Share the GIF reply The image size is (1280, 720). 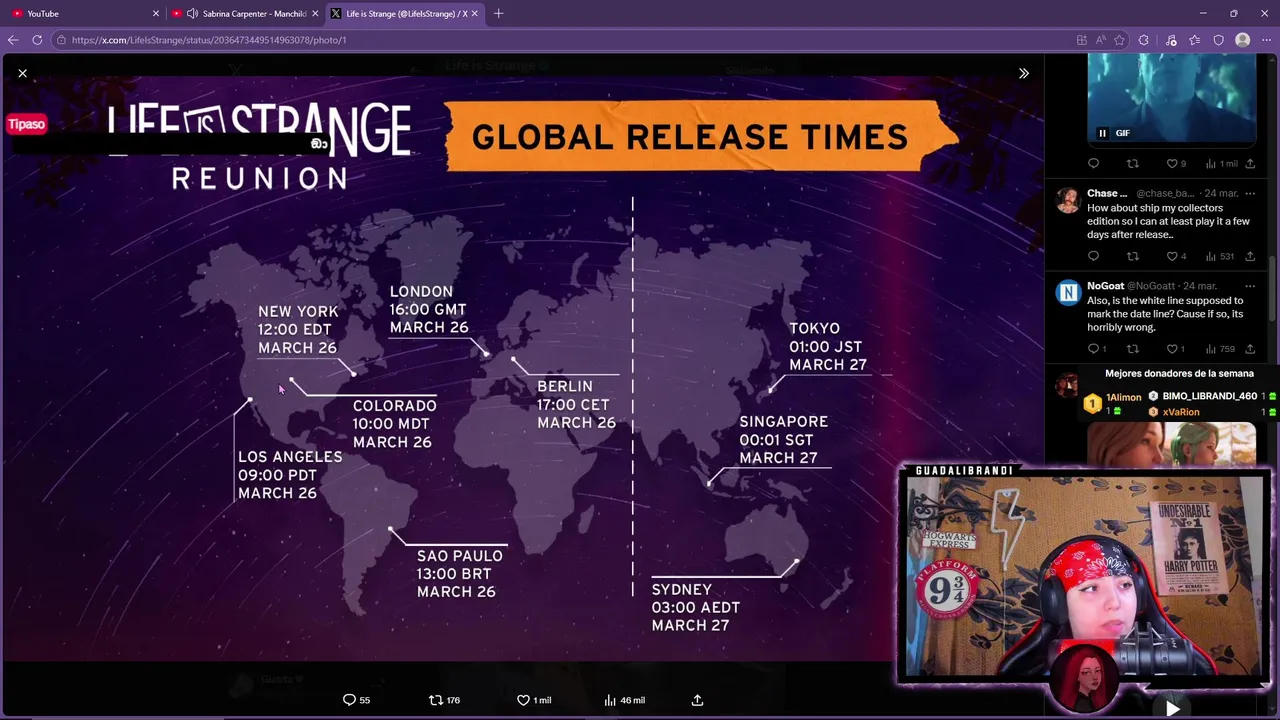coord(1250,163)
